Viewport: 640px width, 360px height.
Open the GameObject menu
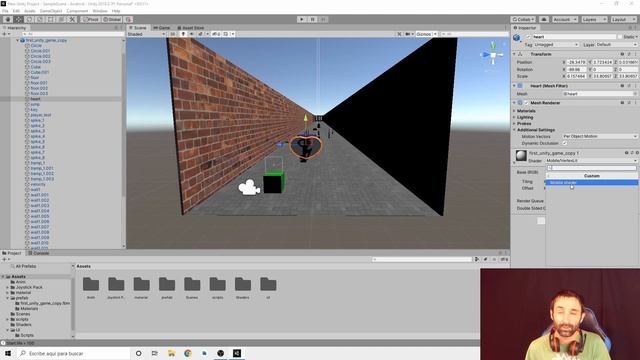[51, 11]
